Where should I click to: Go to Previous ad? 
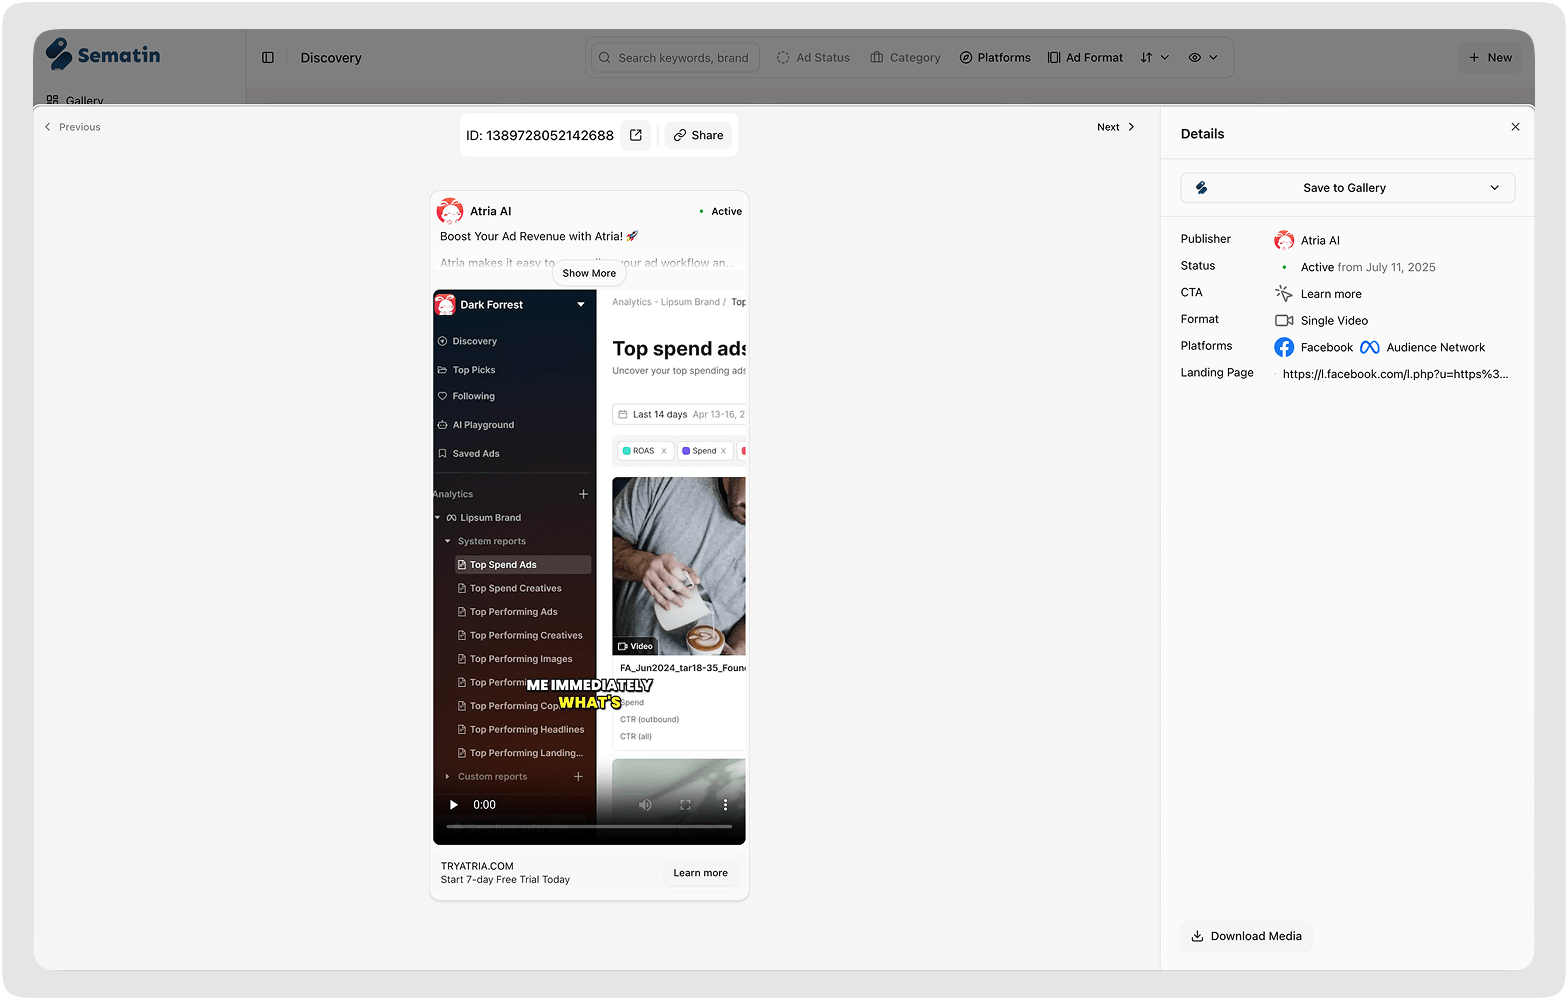(72, 127)
